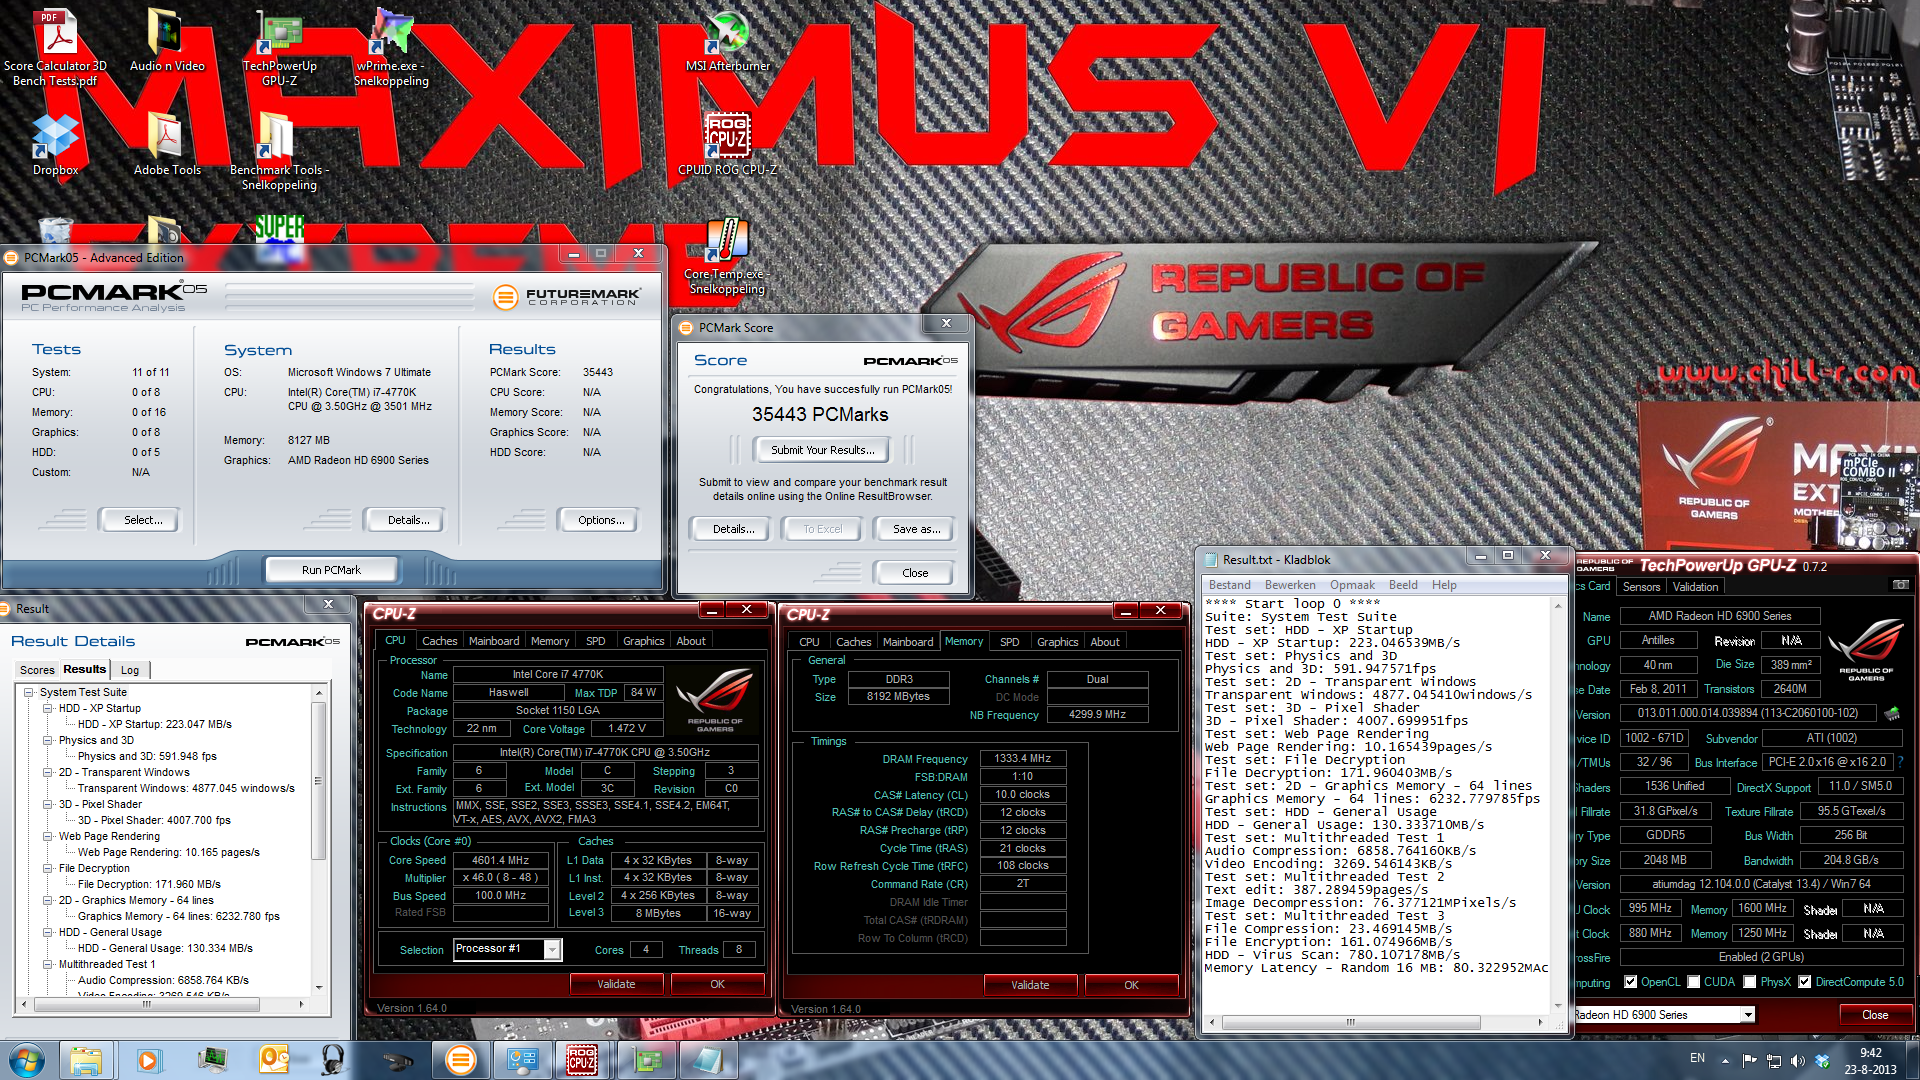Launch CPUID ROG CPU-Z desktop icon
Viewport: 1920px width, 1080px height.
point(727,145)
